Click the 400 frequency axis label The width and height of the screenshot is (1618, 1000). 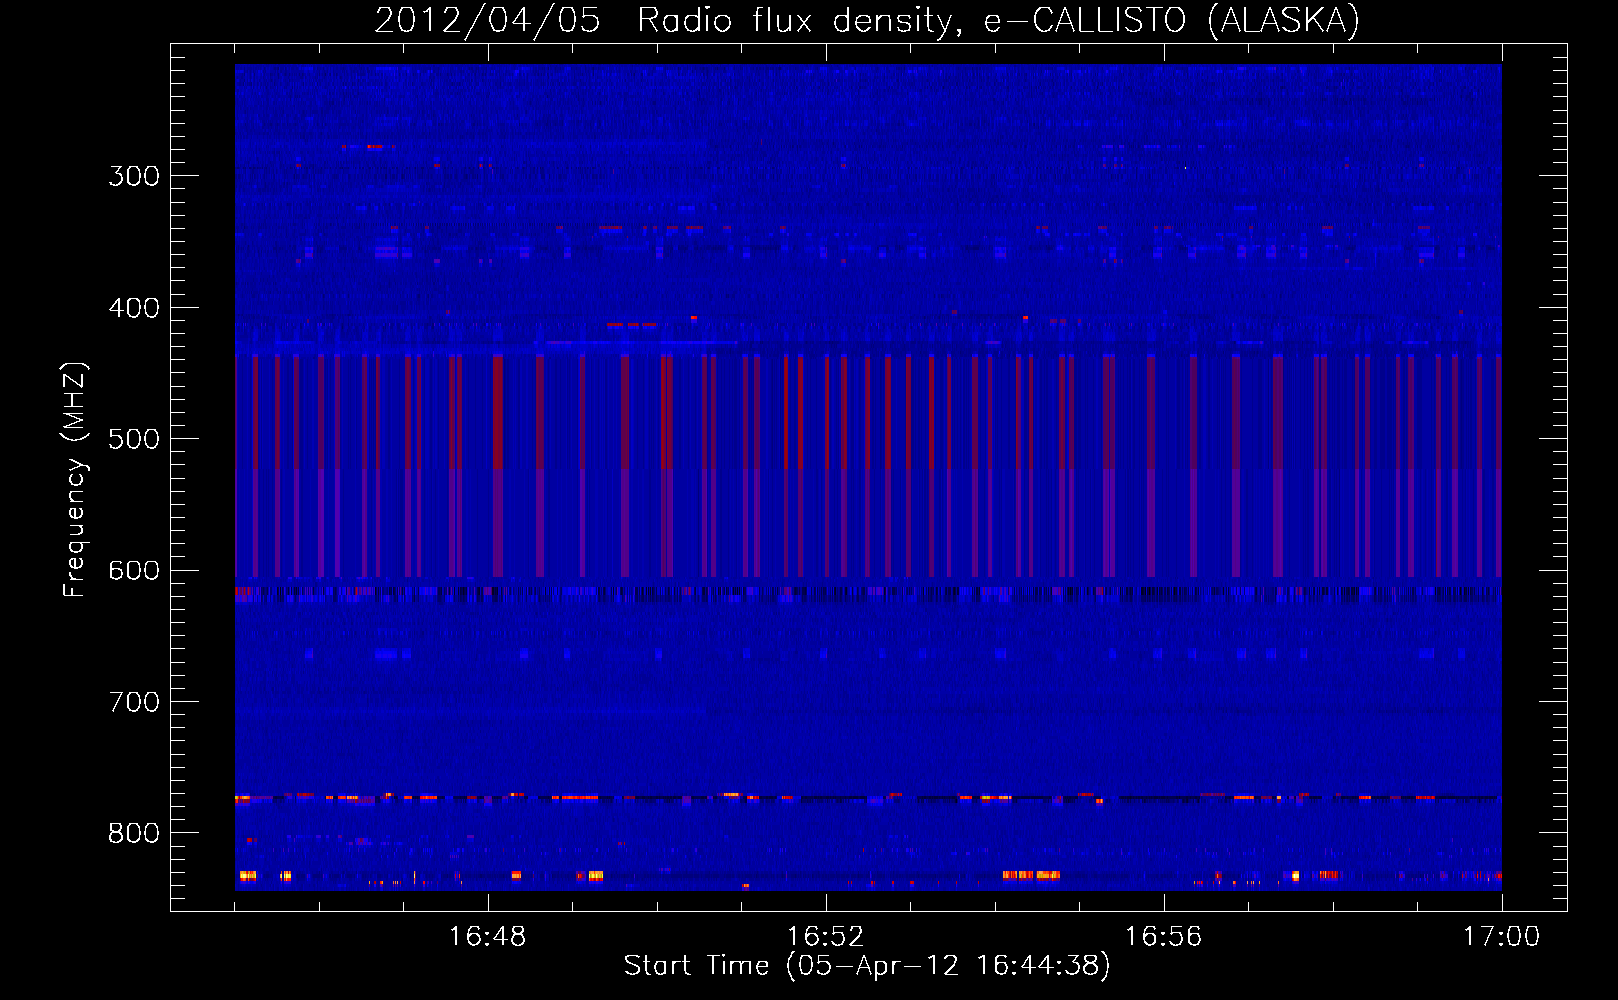point(134,308)
